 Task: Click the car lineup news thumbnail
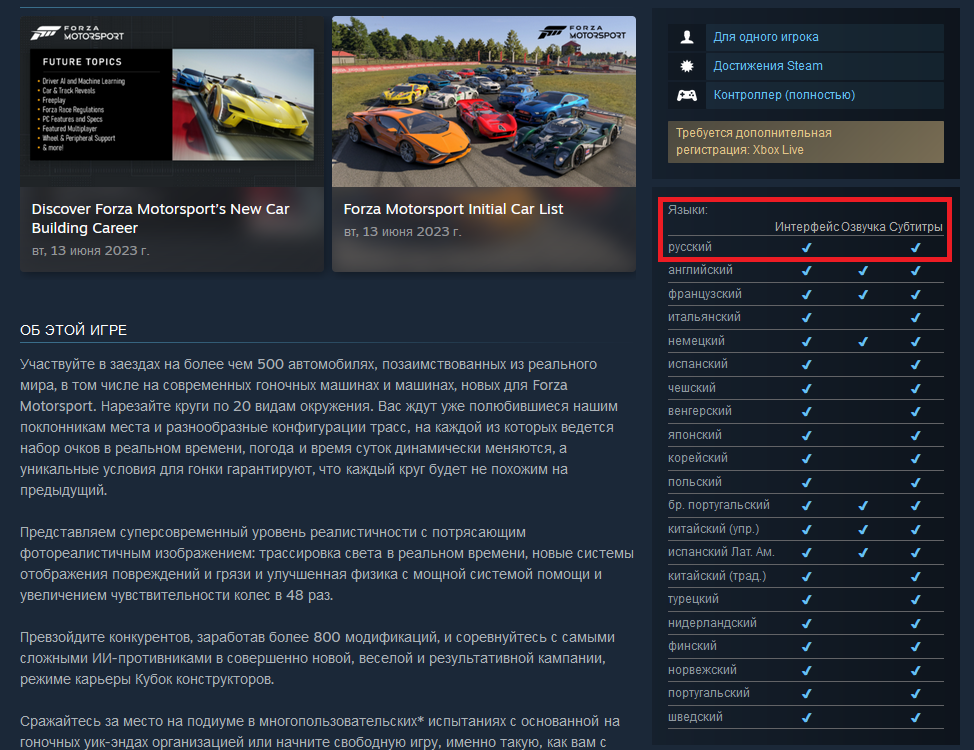484,101
